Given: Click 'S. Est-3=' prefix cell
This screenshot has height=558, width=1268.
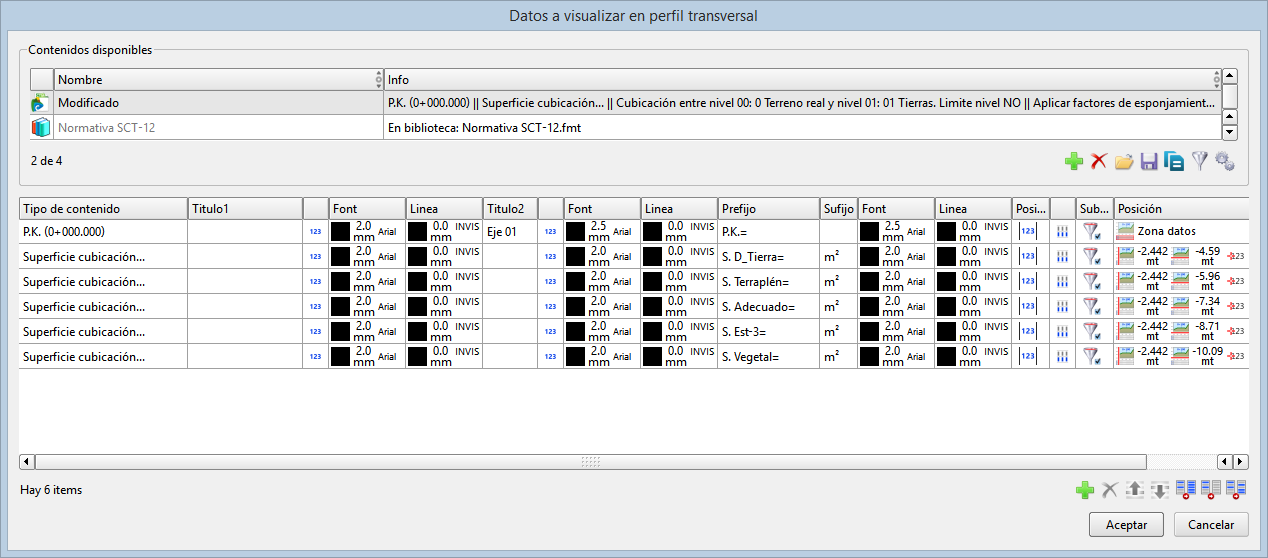Looking at the screenshot, I should pos(768,331).
